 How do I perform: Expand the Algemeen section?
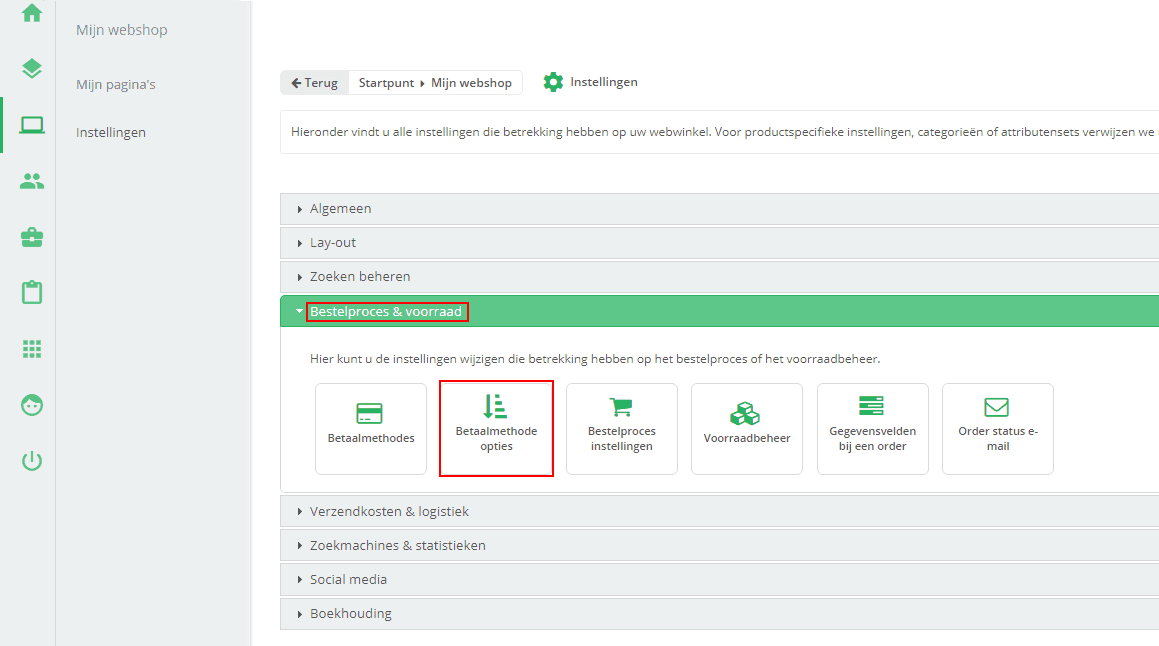coord(341,209)
